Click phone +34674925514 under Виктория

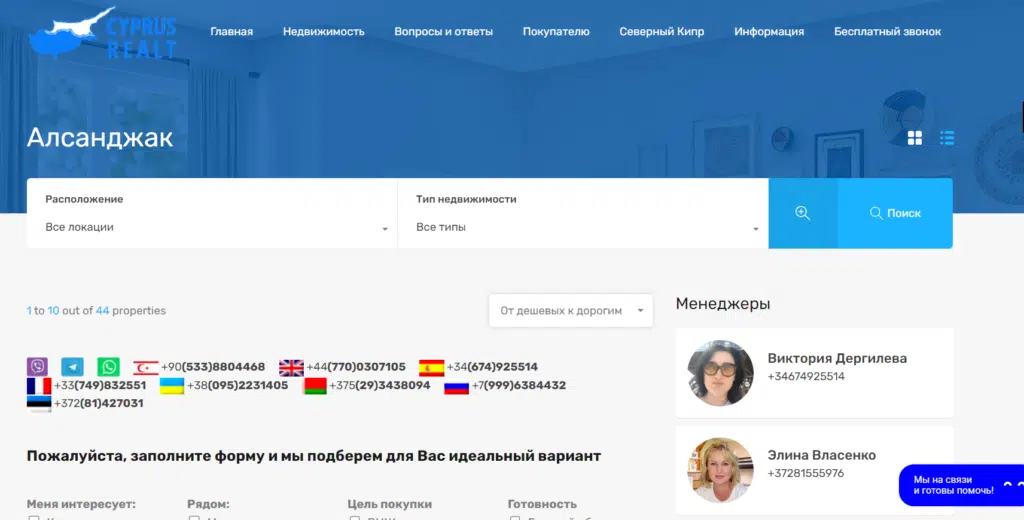coord(806,376)
